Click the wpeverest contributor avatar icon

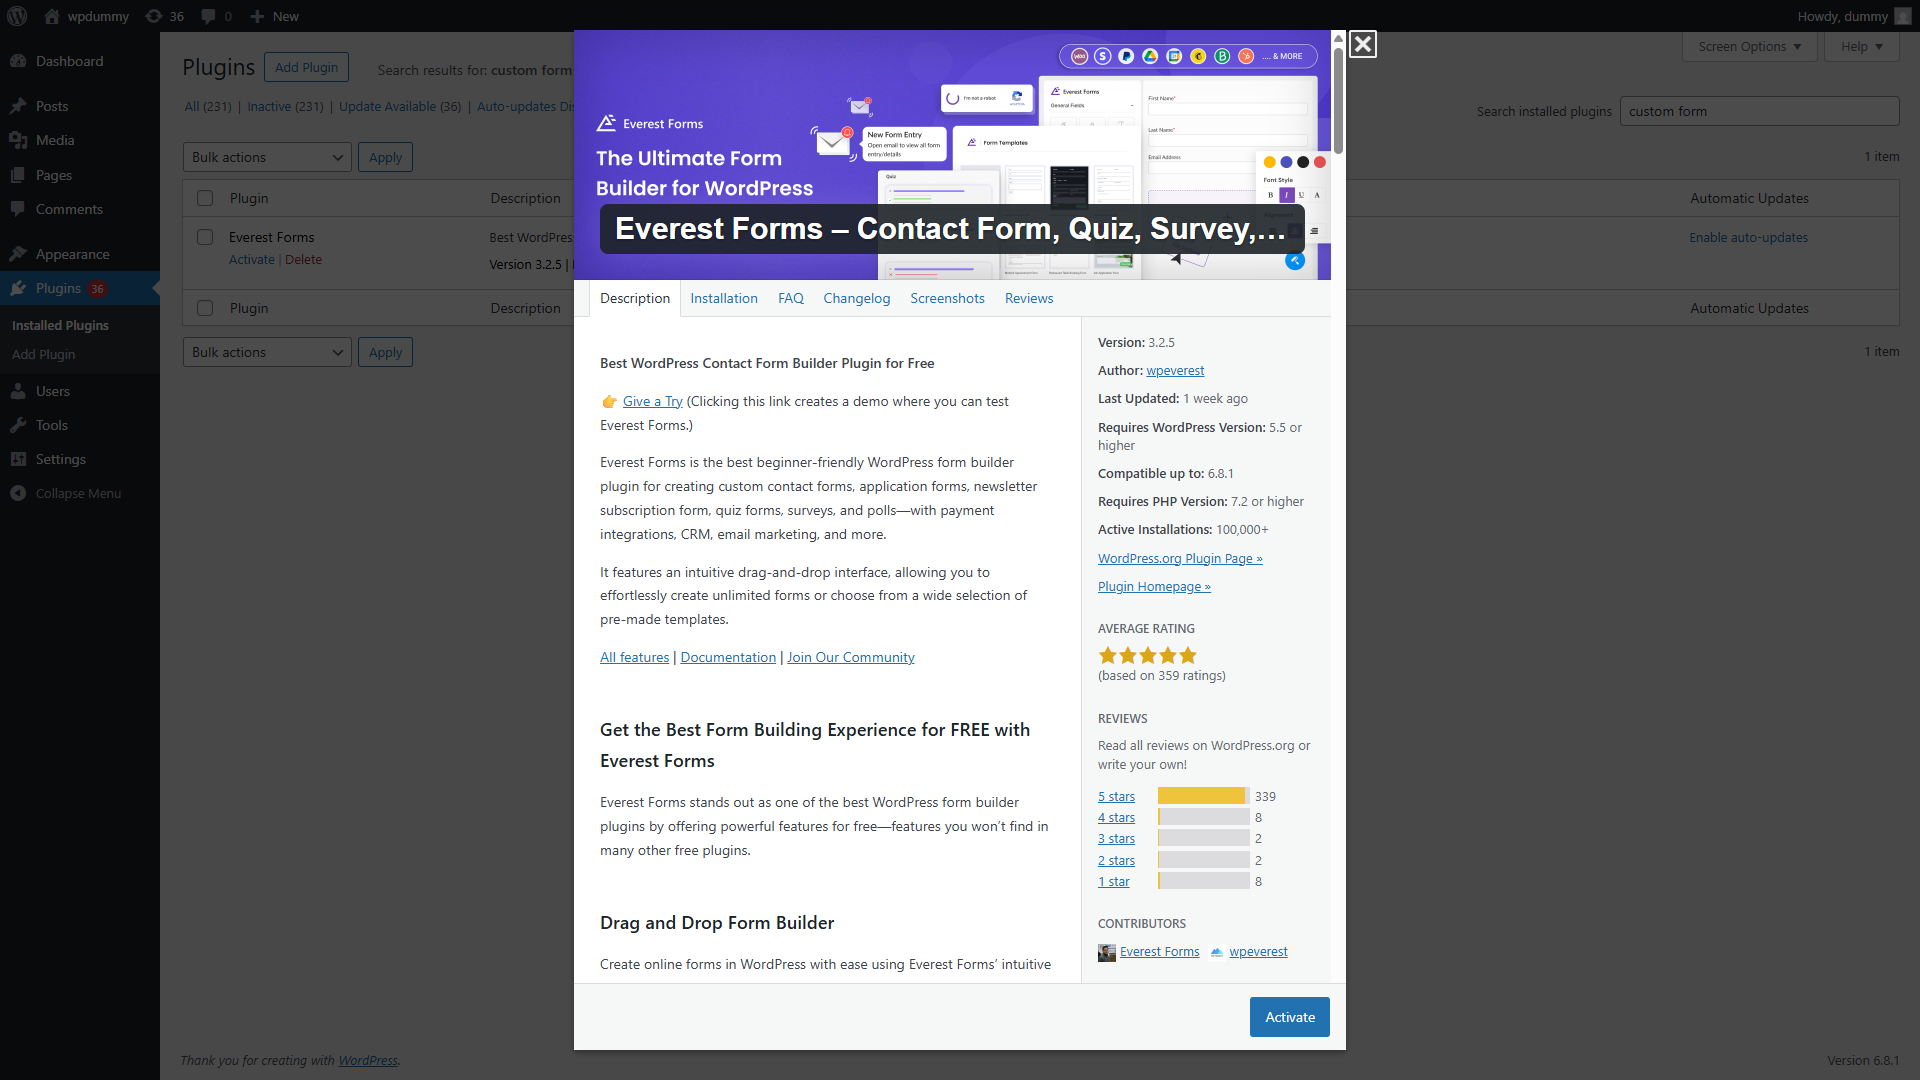1216,952
